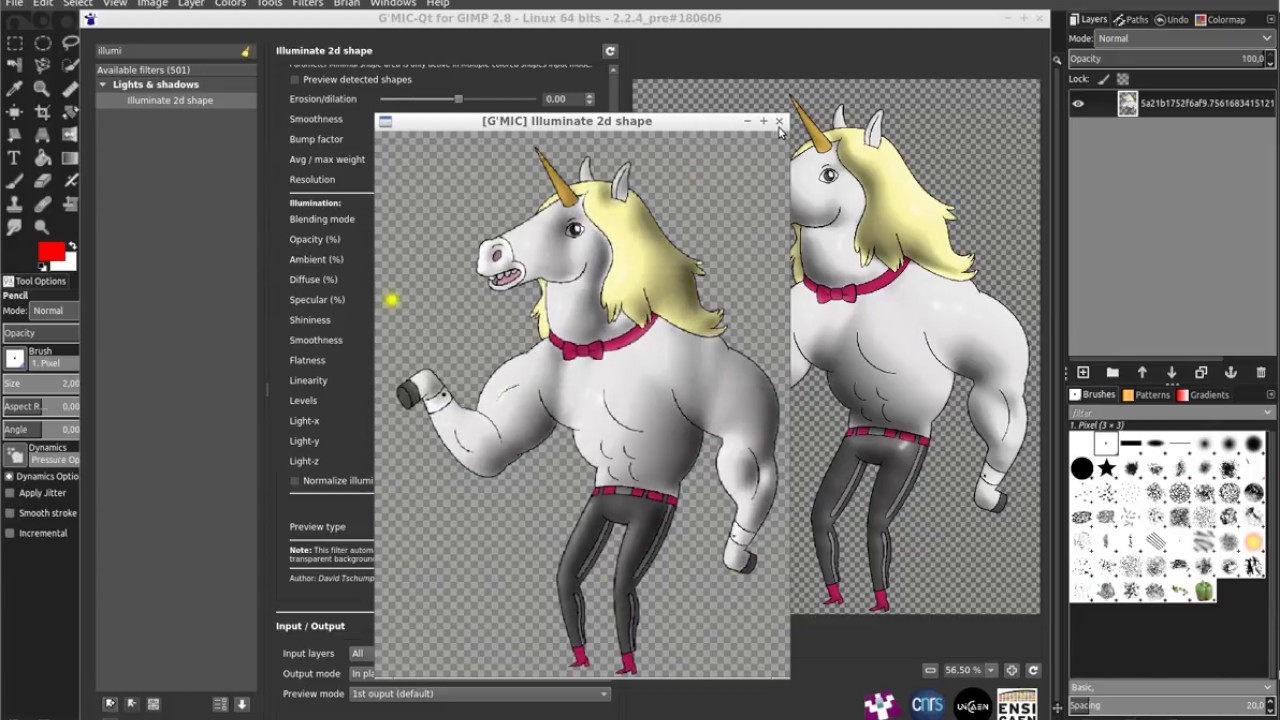Switch to the Undo tab

(1171, 20)
